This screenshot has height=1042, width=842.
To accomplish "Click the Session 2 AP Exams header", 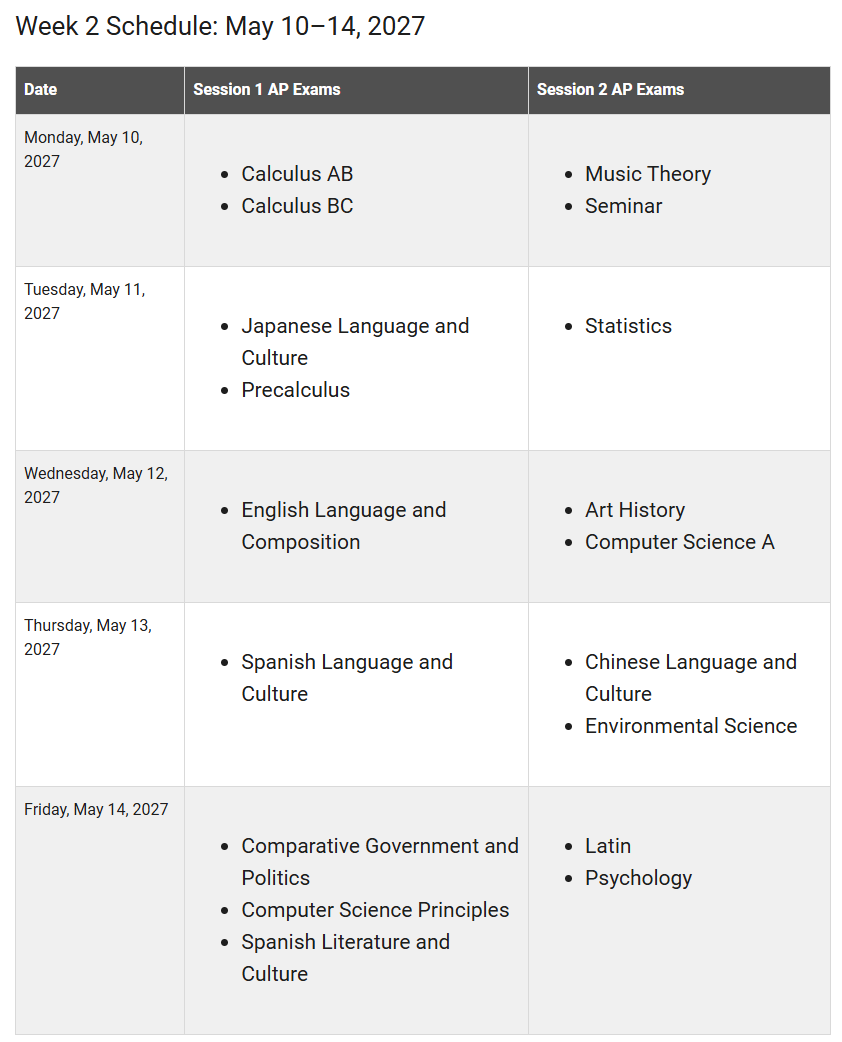I will (610, 90).
